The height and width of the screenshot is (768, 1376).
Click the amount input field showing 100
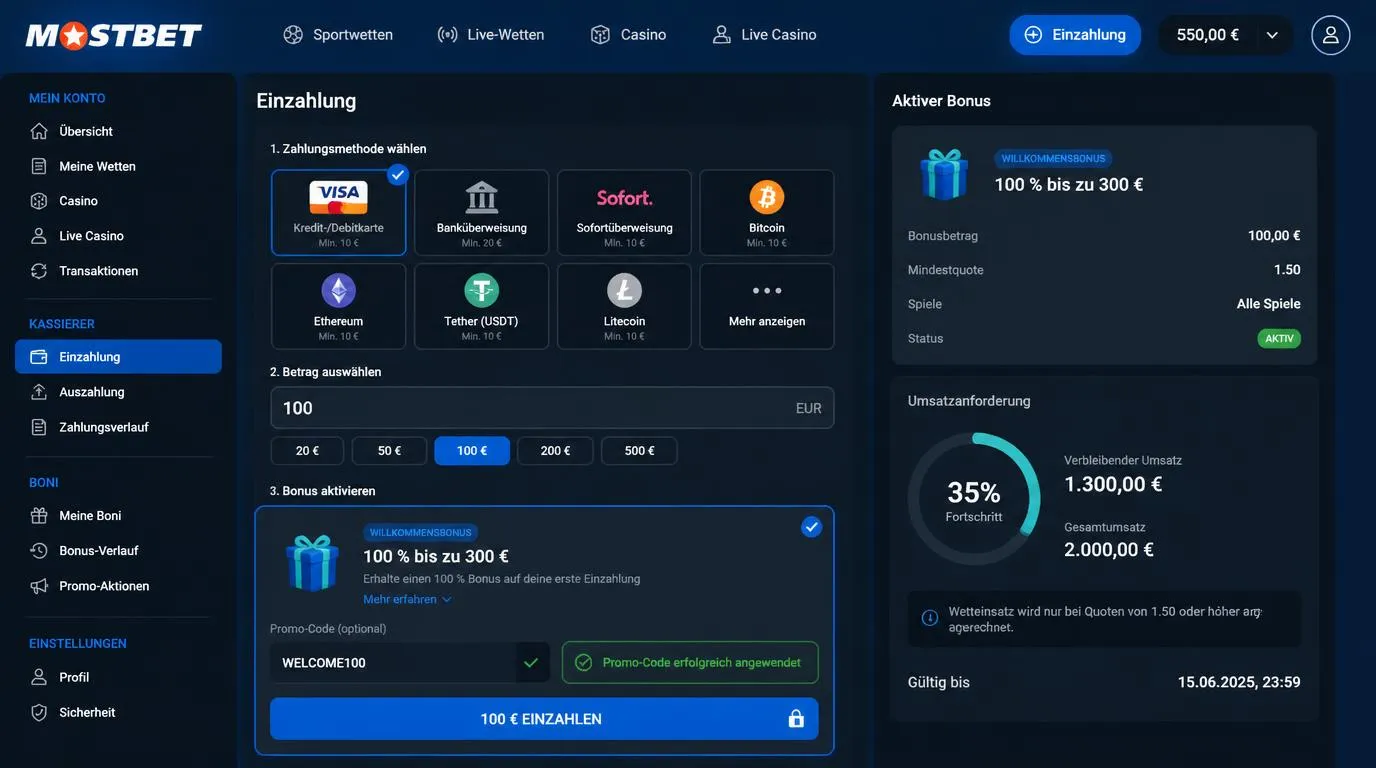pos(552,408)
